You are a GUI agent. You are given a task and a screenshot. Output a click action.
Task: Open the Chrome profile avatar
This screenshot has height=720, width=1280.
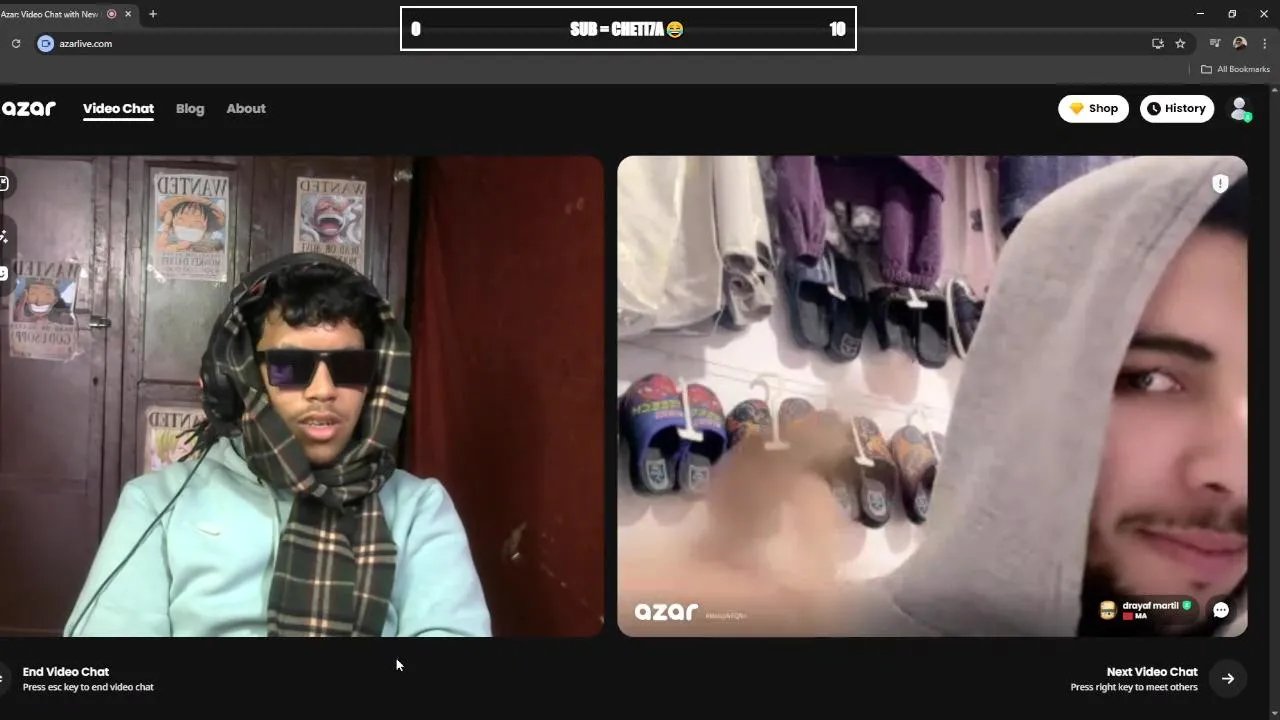pos(1240,43)
